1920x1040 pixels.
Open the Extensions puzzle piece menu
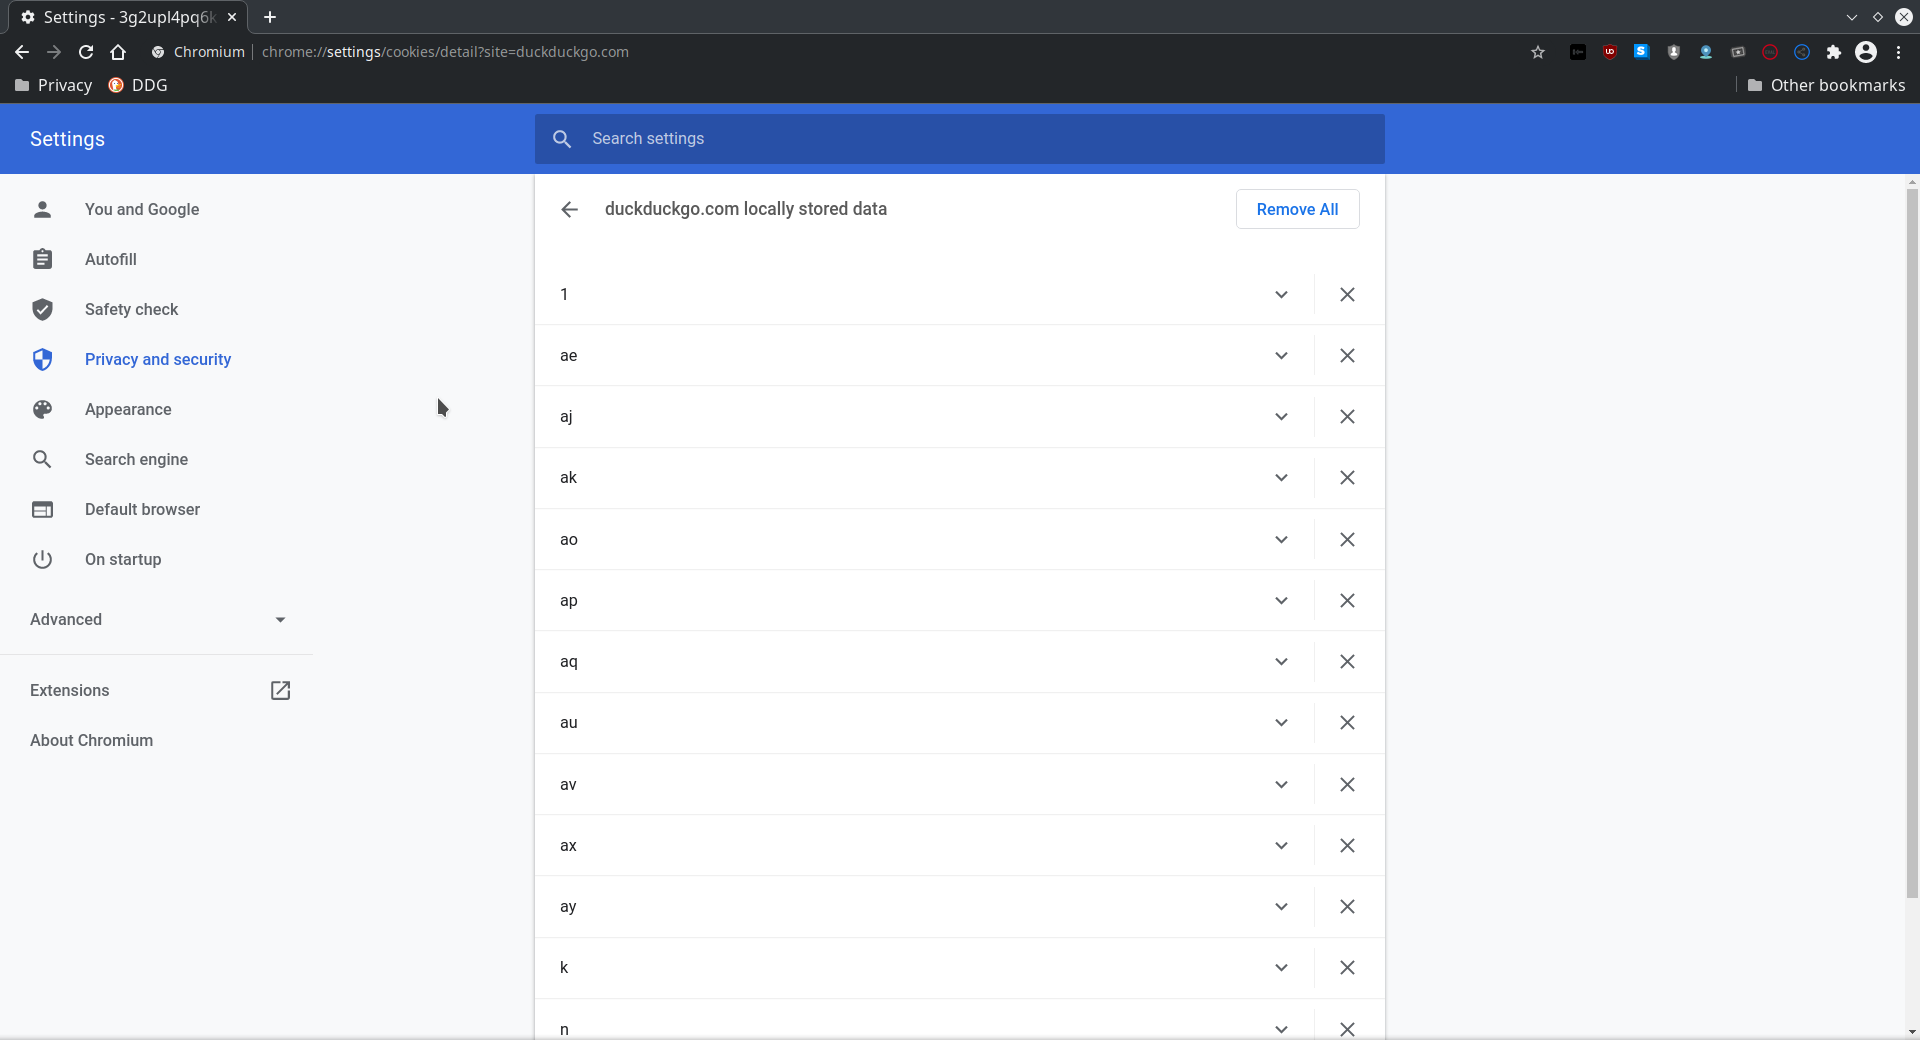click(1834, 52)
